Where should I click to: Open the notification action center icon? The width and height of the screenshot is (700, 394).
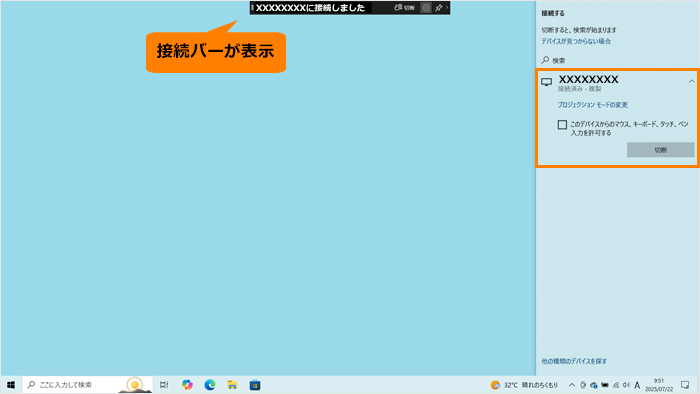coord(685,385)
